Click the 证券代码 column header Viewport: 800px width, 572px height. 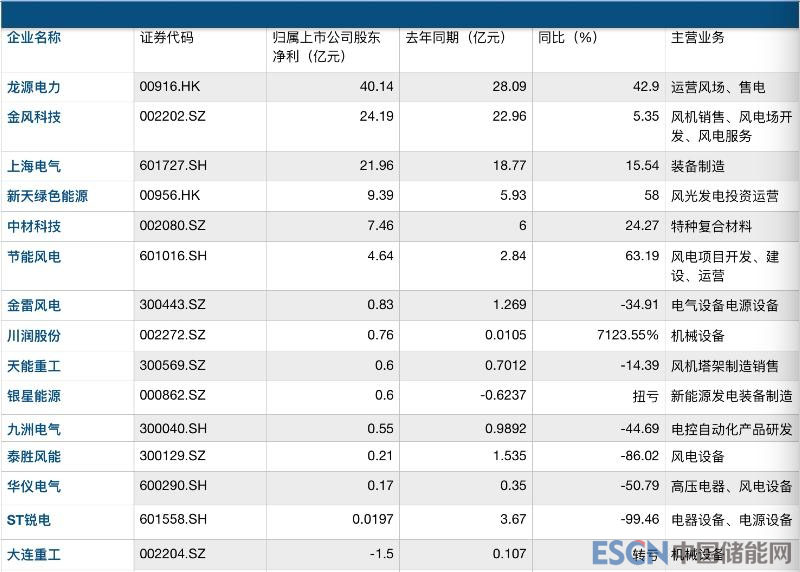click(167, 38)
